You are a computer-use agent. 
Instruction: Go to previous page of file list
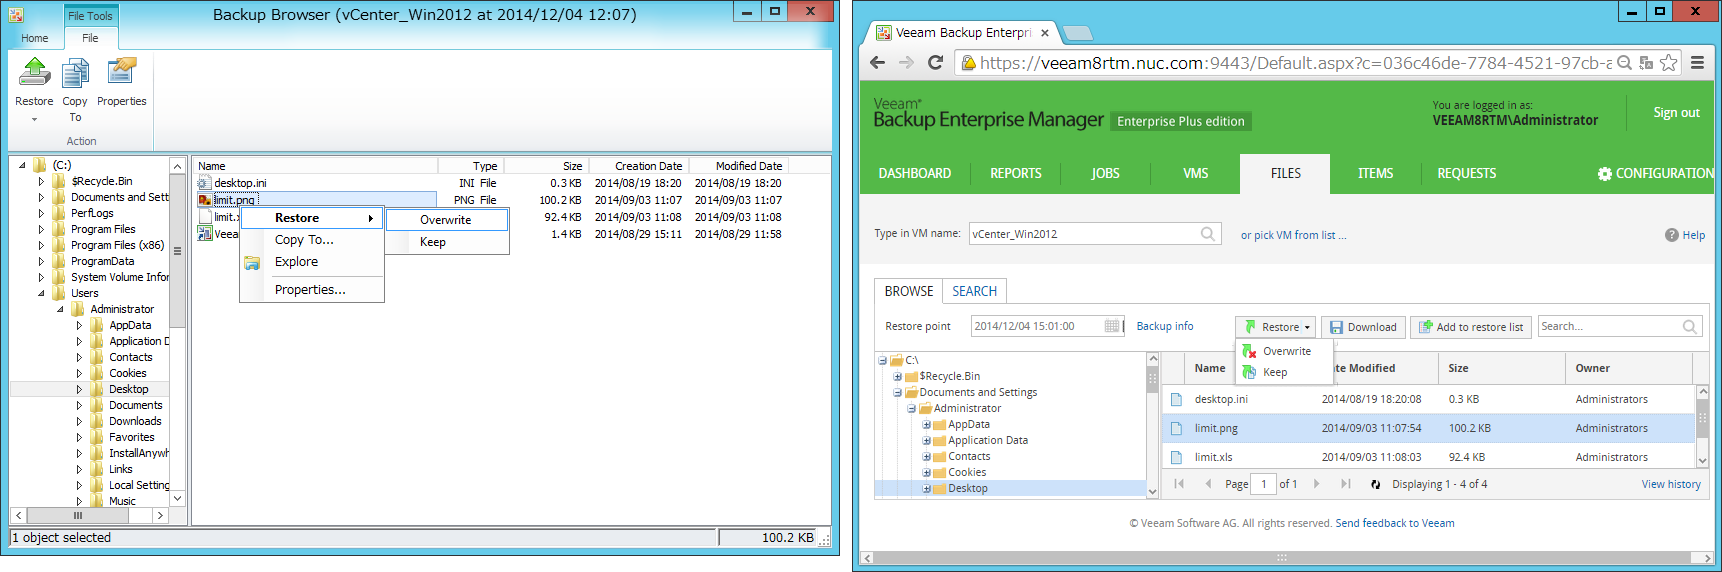click(x=1208, y=484)
